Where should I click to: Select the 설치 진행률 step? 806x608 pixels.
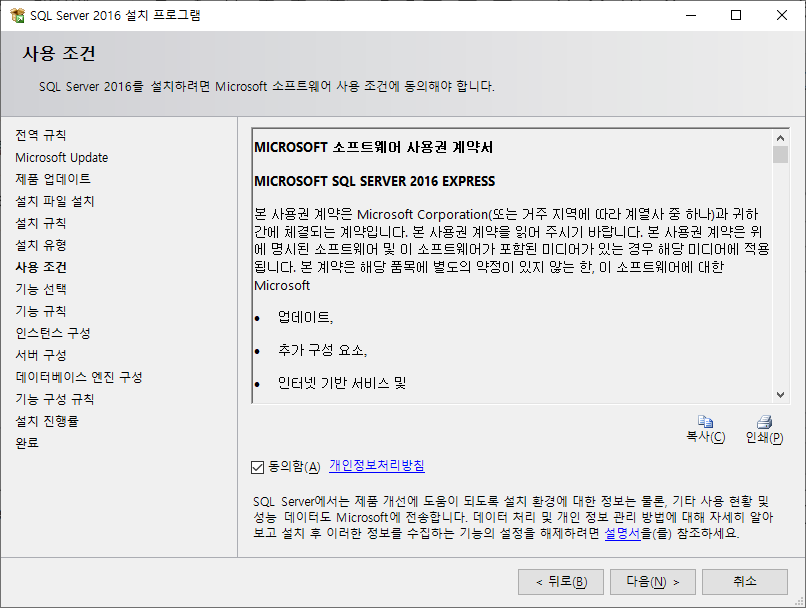point(47,421)
